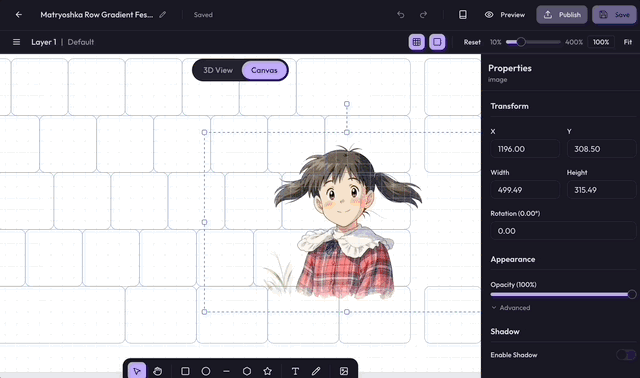Adjust the Opacity slider
Image resolution: width=640 pixels, height=378 pixels.
[563, 294]
